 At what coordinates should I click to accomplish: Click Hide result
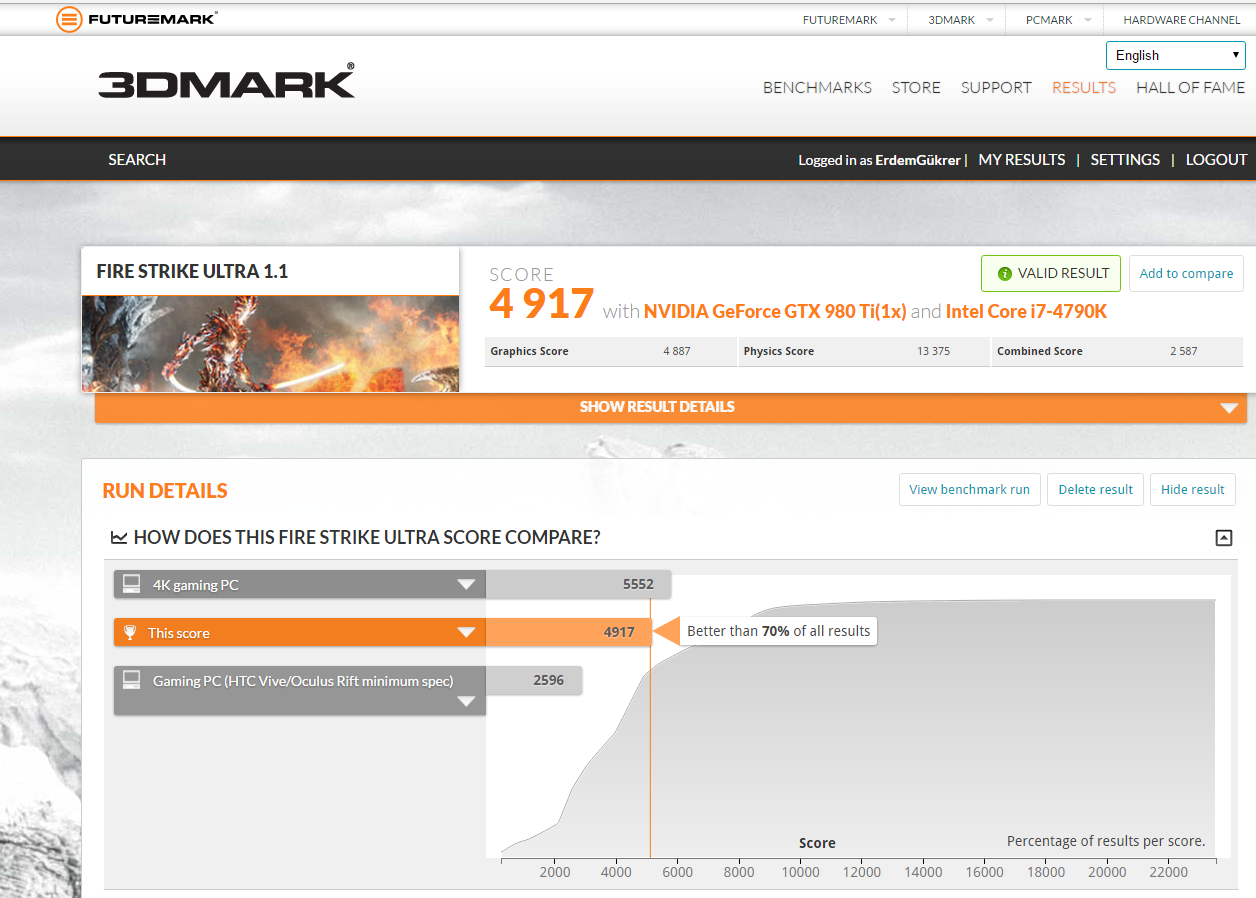coord(1193,489)
